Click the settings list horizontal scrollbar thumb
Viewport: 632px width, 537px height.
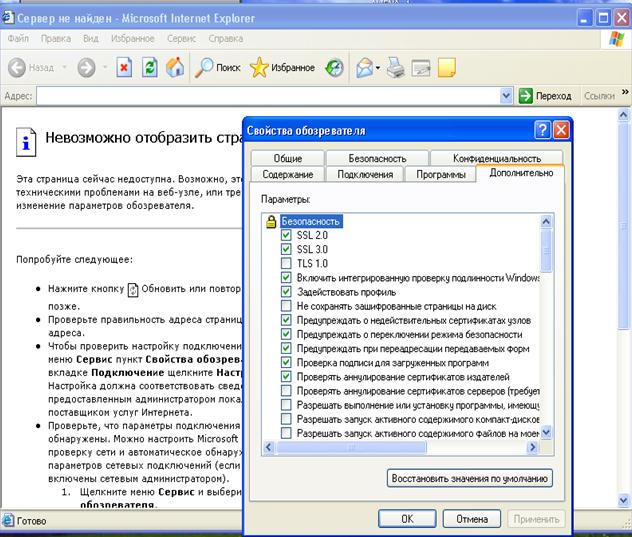[x=351, y=447]
